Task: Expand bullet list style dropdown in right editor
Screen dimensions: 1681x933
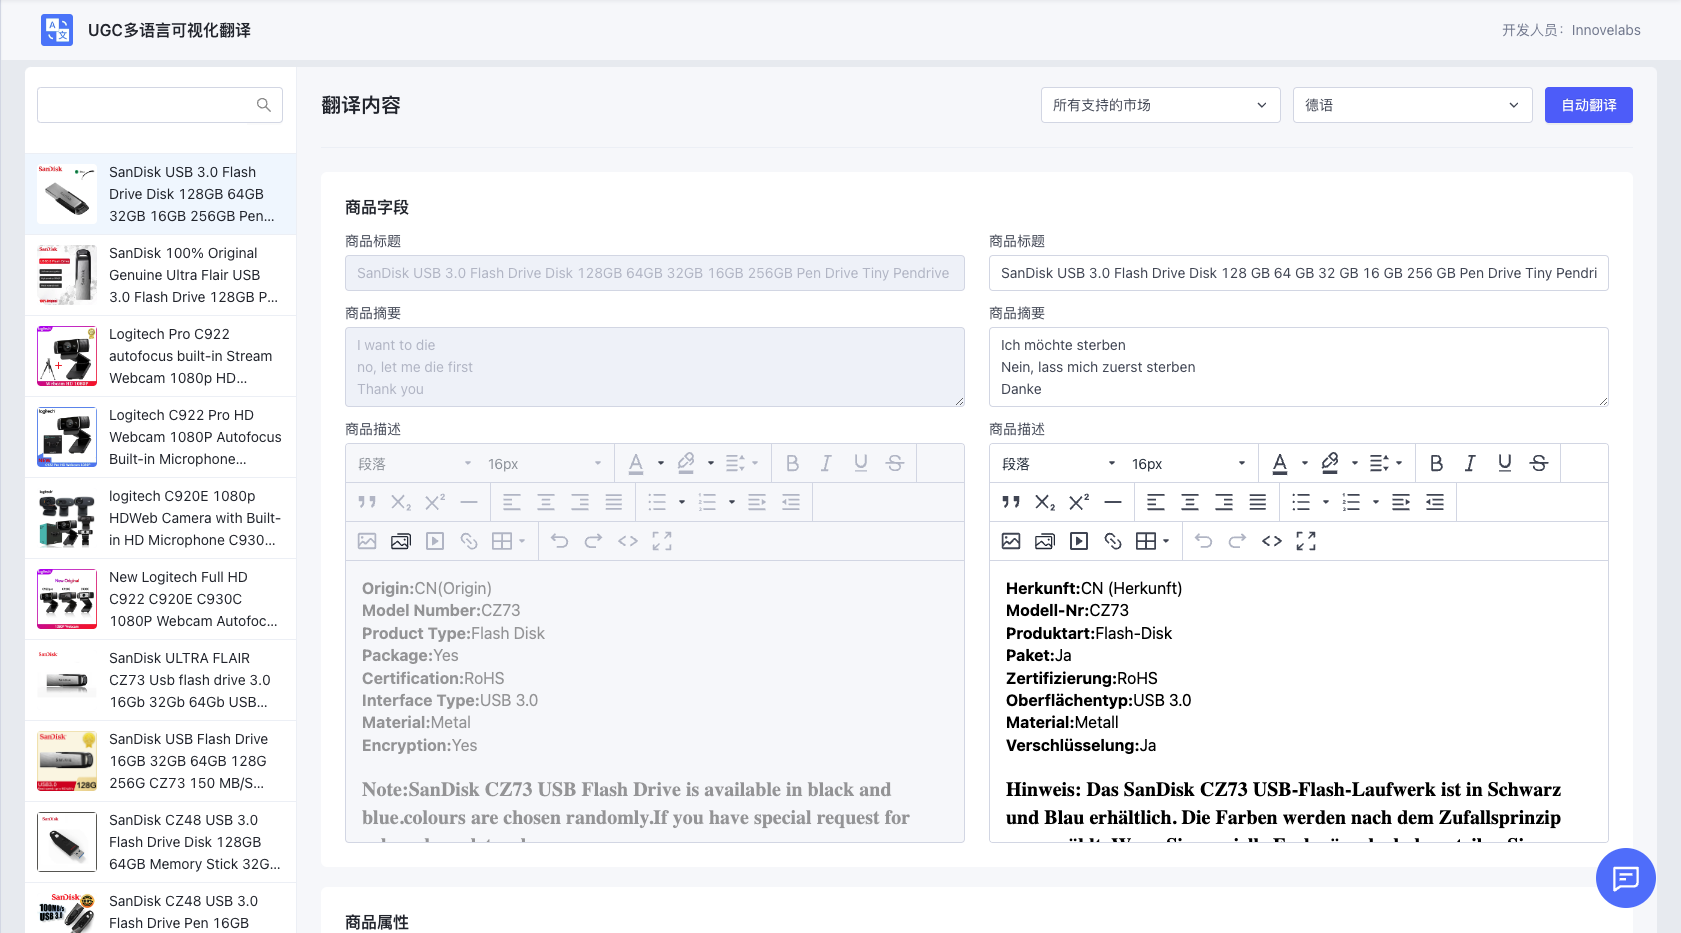Action: pos(1326,502)
